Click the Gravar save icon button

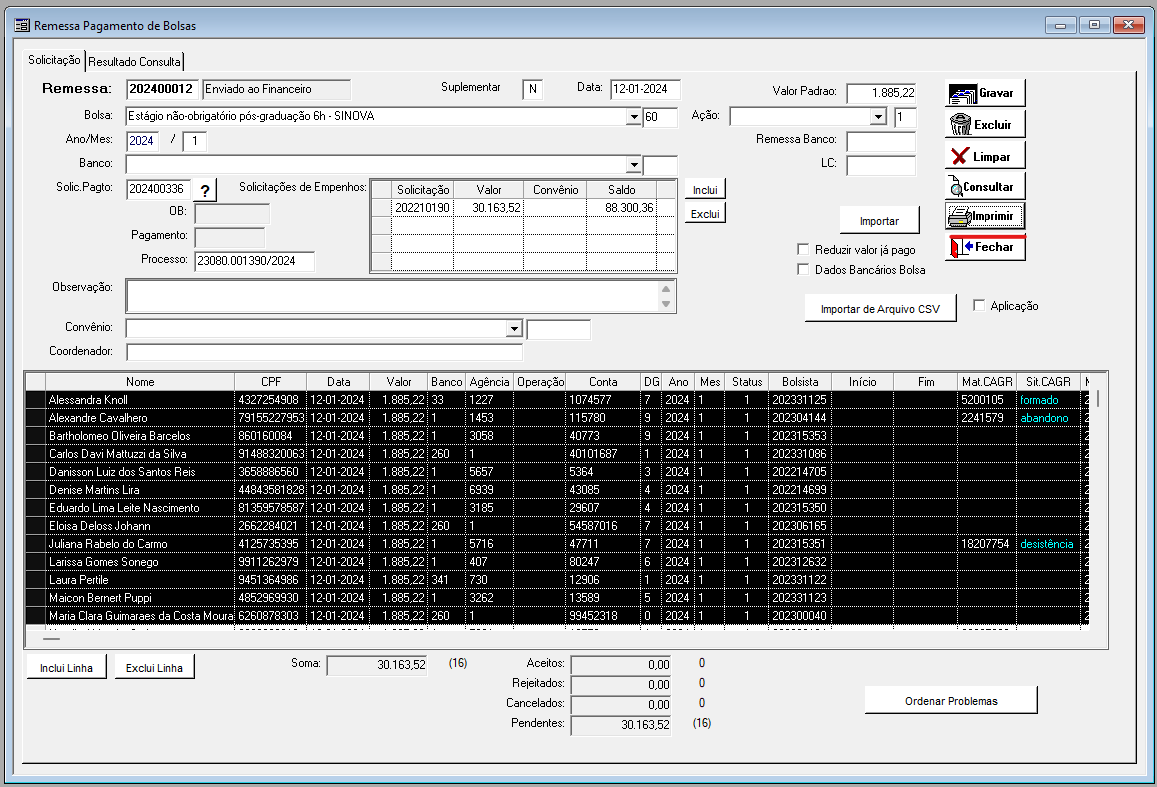click(x=962, y=93)
